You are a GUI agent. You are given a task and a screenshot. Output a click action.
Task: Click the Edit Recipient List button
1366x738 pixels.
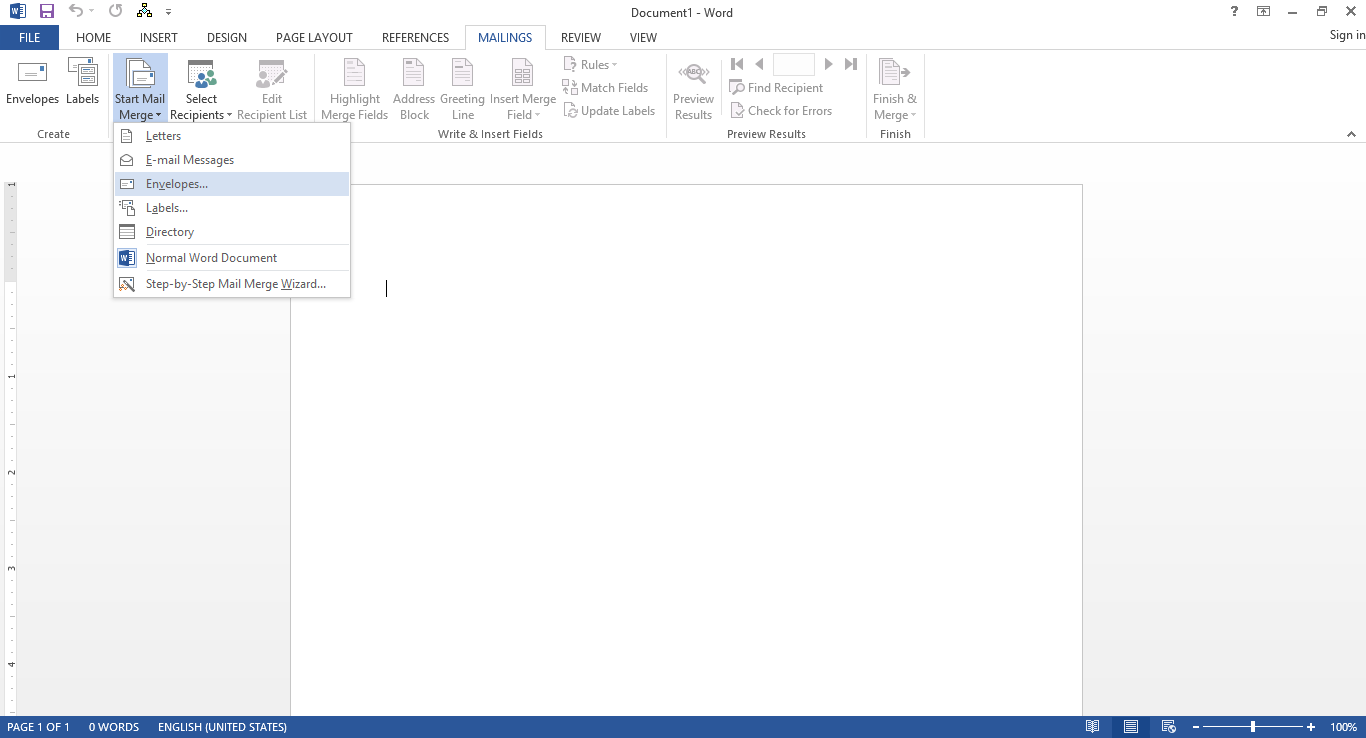272,89
